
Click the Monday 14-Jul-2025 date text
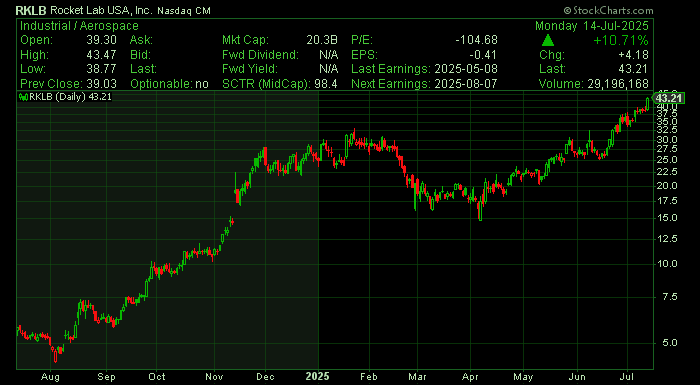[592, 26]
